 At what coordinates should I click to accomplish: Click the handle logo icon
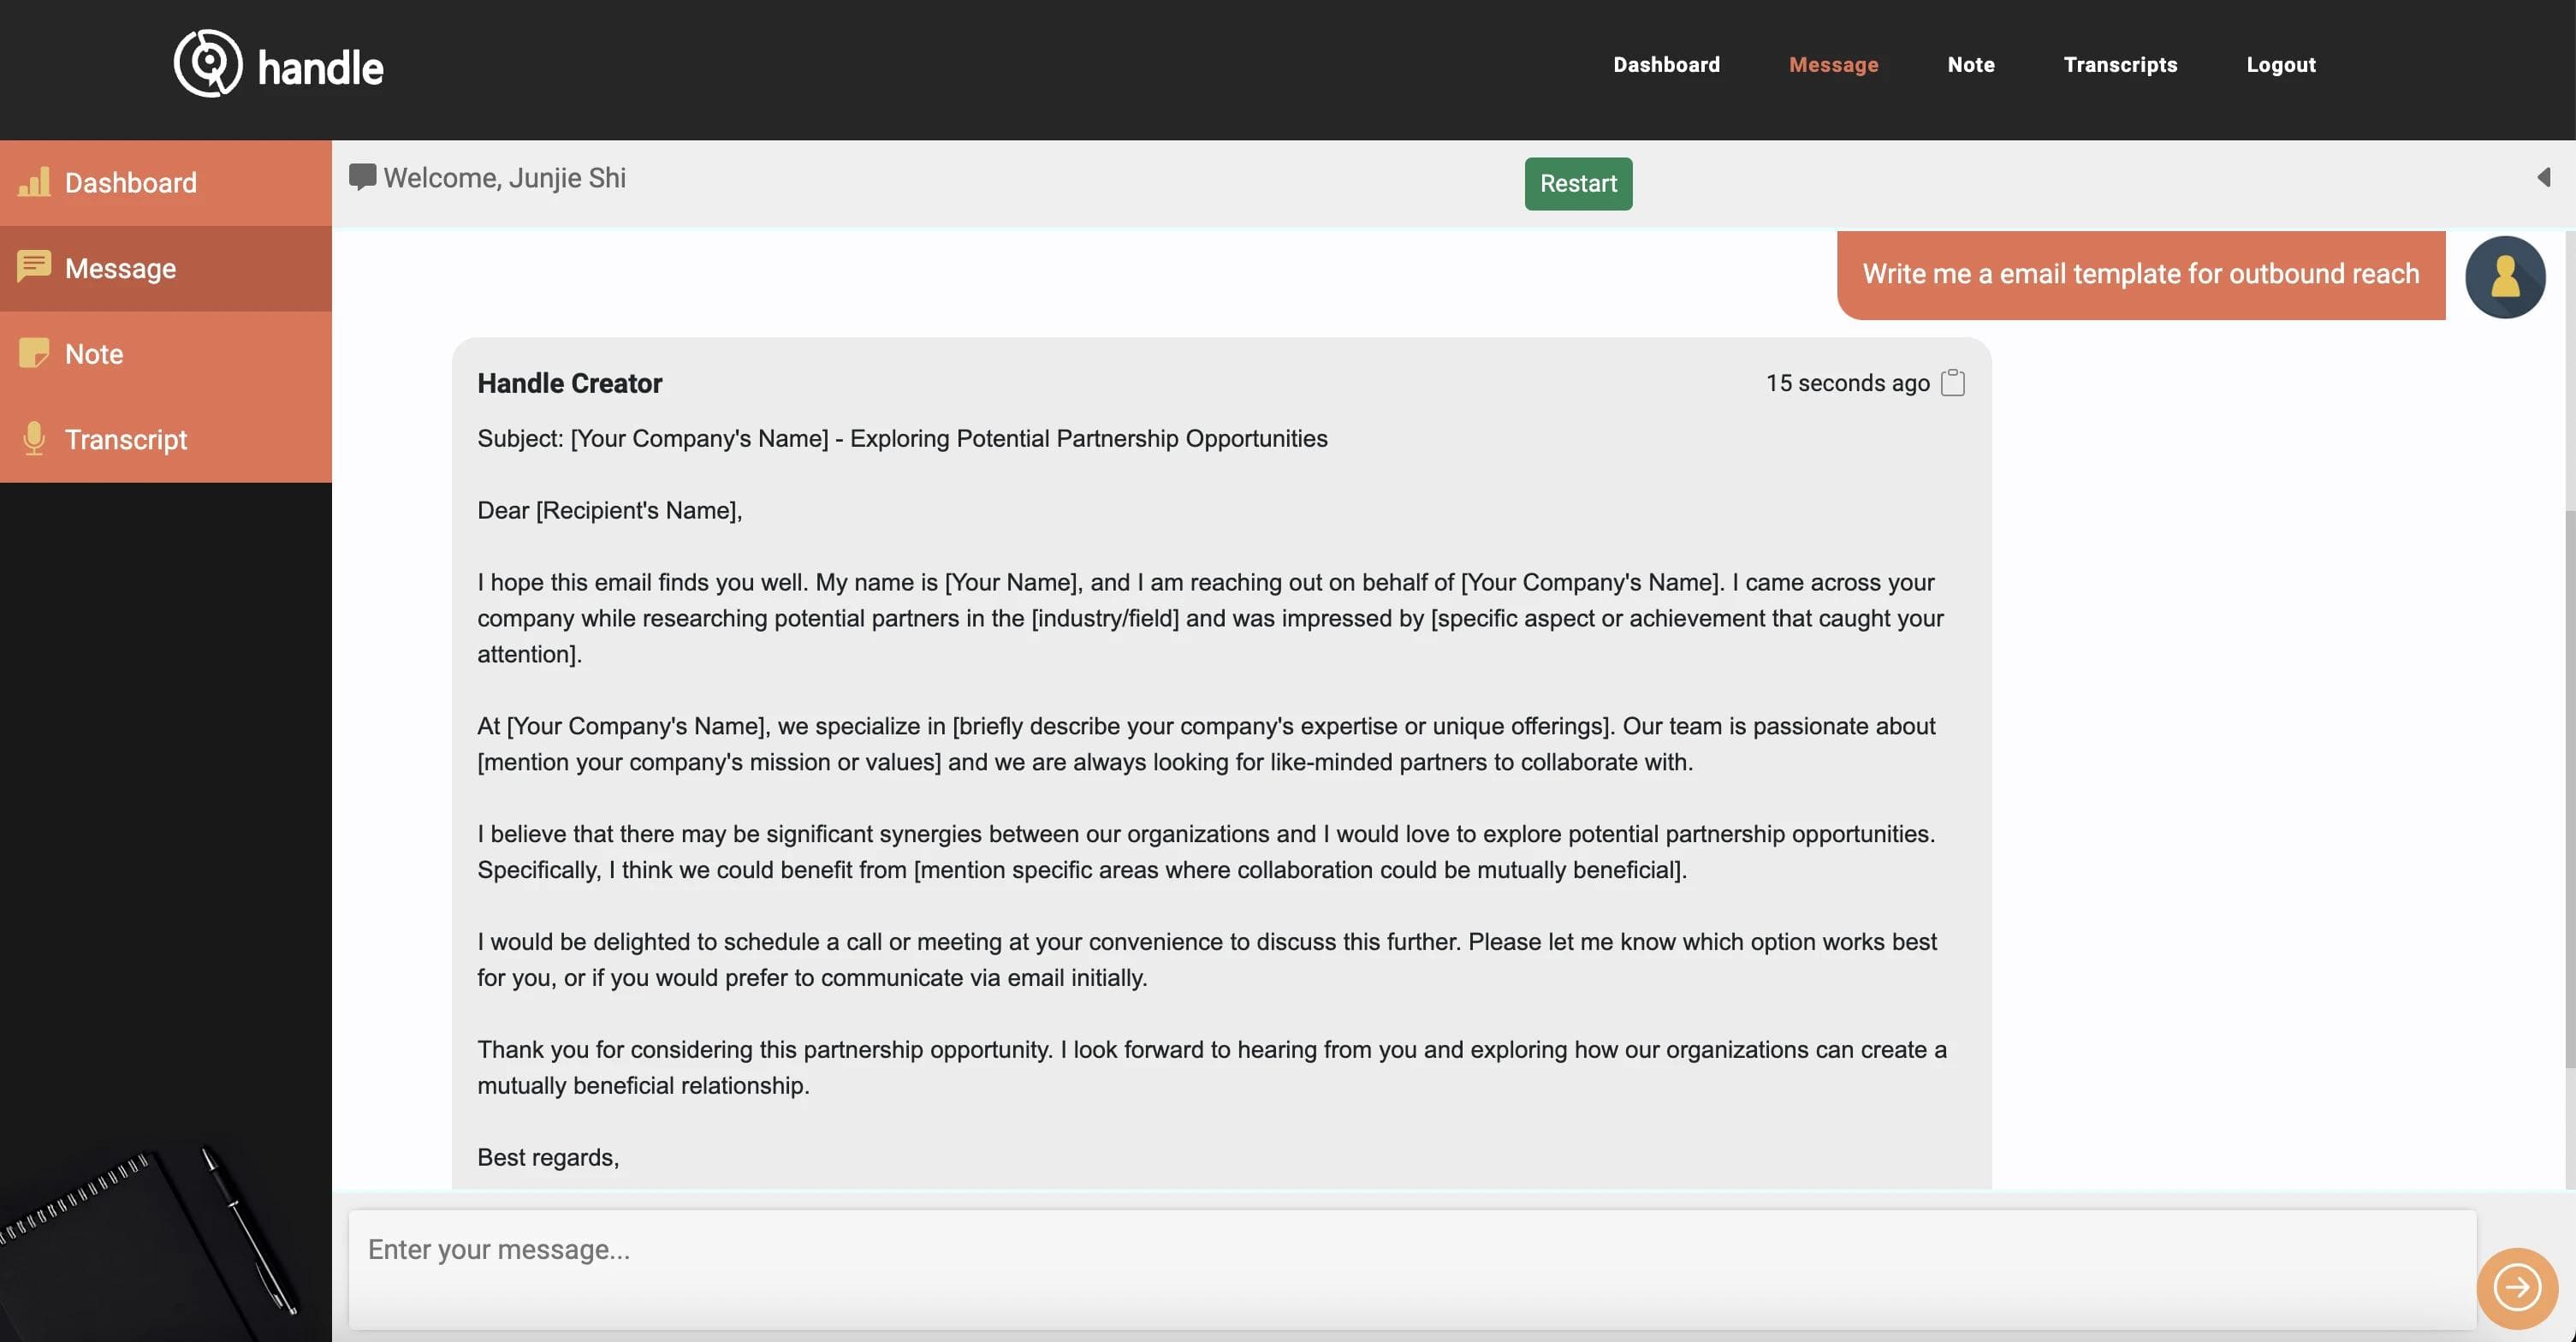tap(208, 64)
